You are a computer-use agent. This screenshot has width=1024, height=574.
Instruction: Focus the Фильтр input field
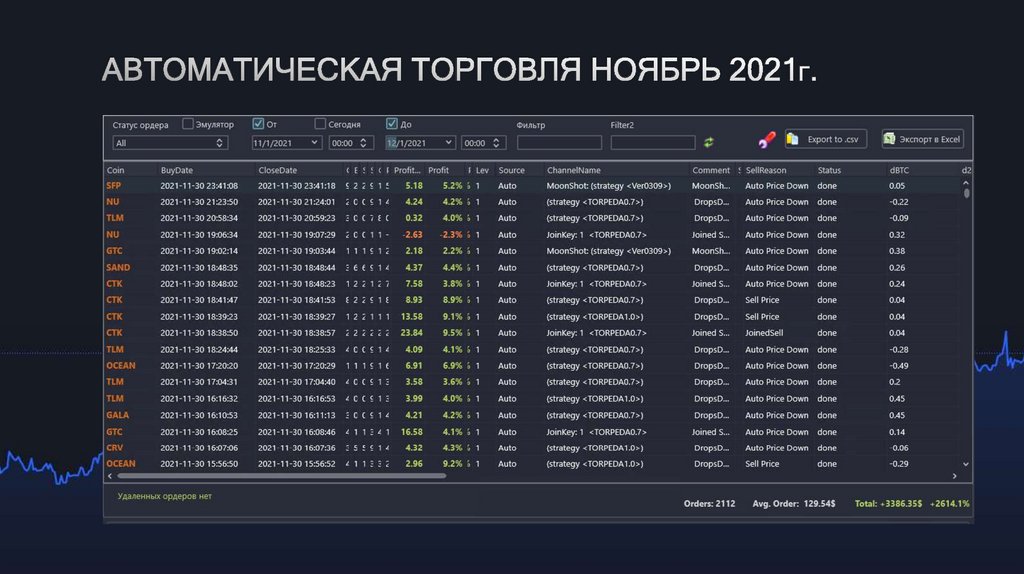pos(559,142)
